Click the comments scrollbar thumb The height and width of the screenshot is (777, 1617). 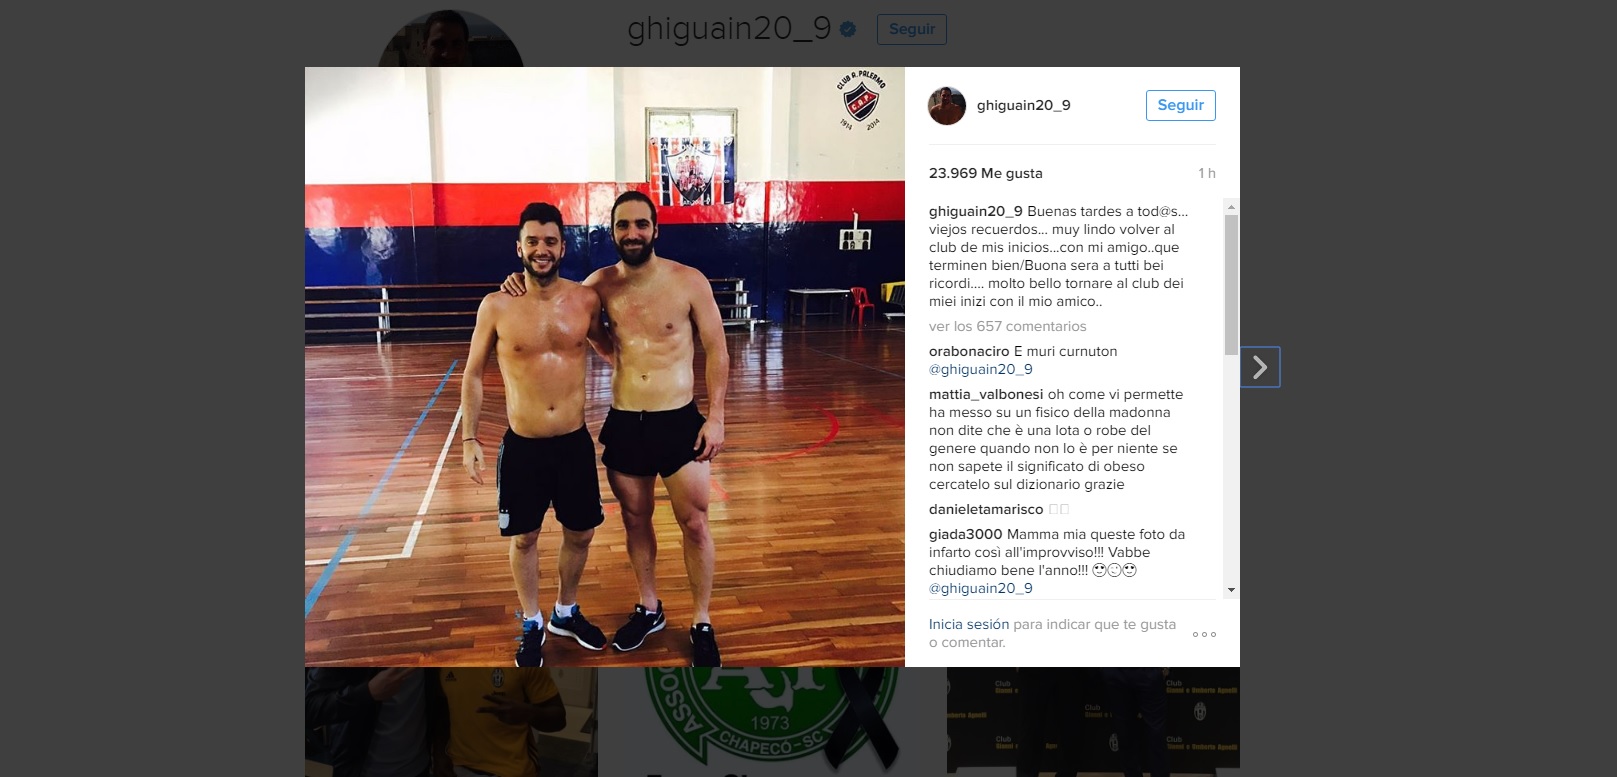point(1231,285)
